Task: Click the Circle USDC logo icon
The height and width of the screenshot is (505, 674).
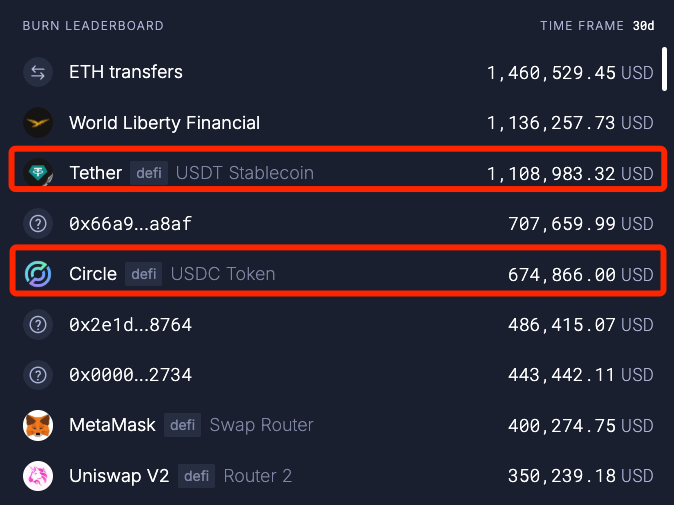Action: [x=38, y=274]
